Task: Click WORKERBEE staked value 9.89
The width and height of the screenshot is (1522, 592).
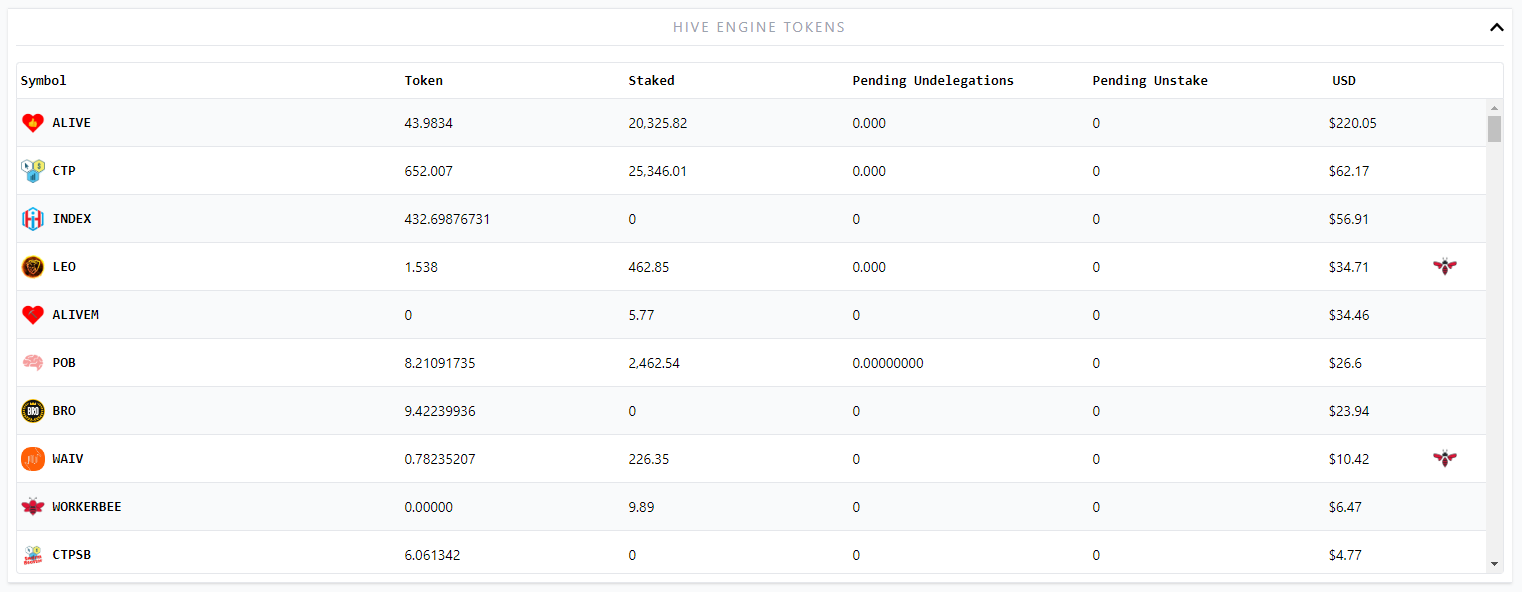Action: point(642,507)
